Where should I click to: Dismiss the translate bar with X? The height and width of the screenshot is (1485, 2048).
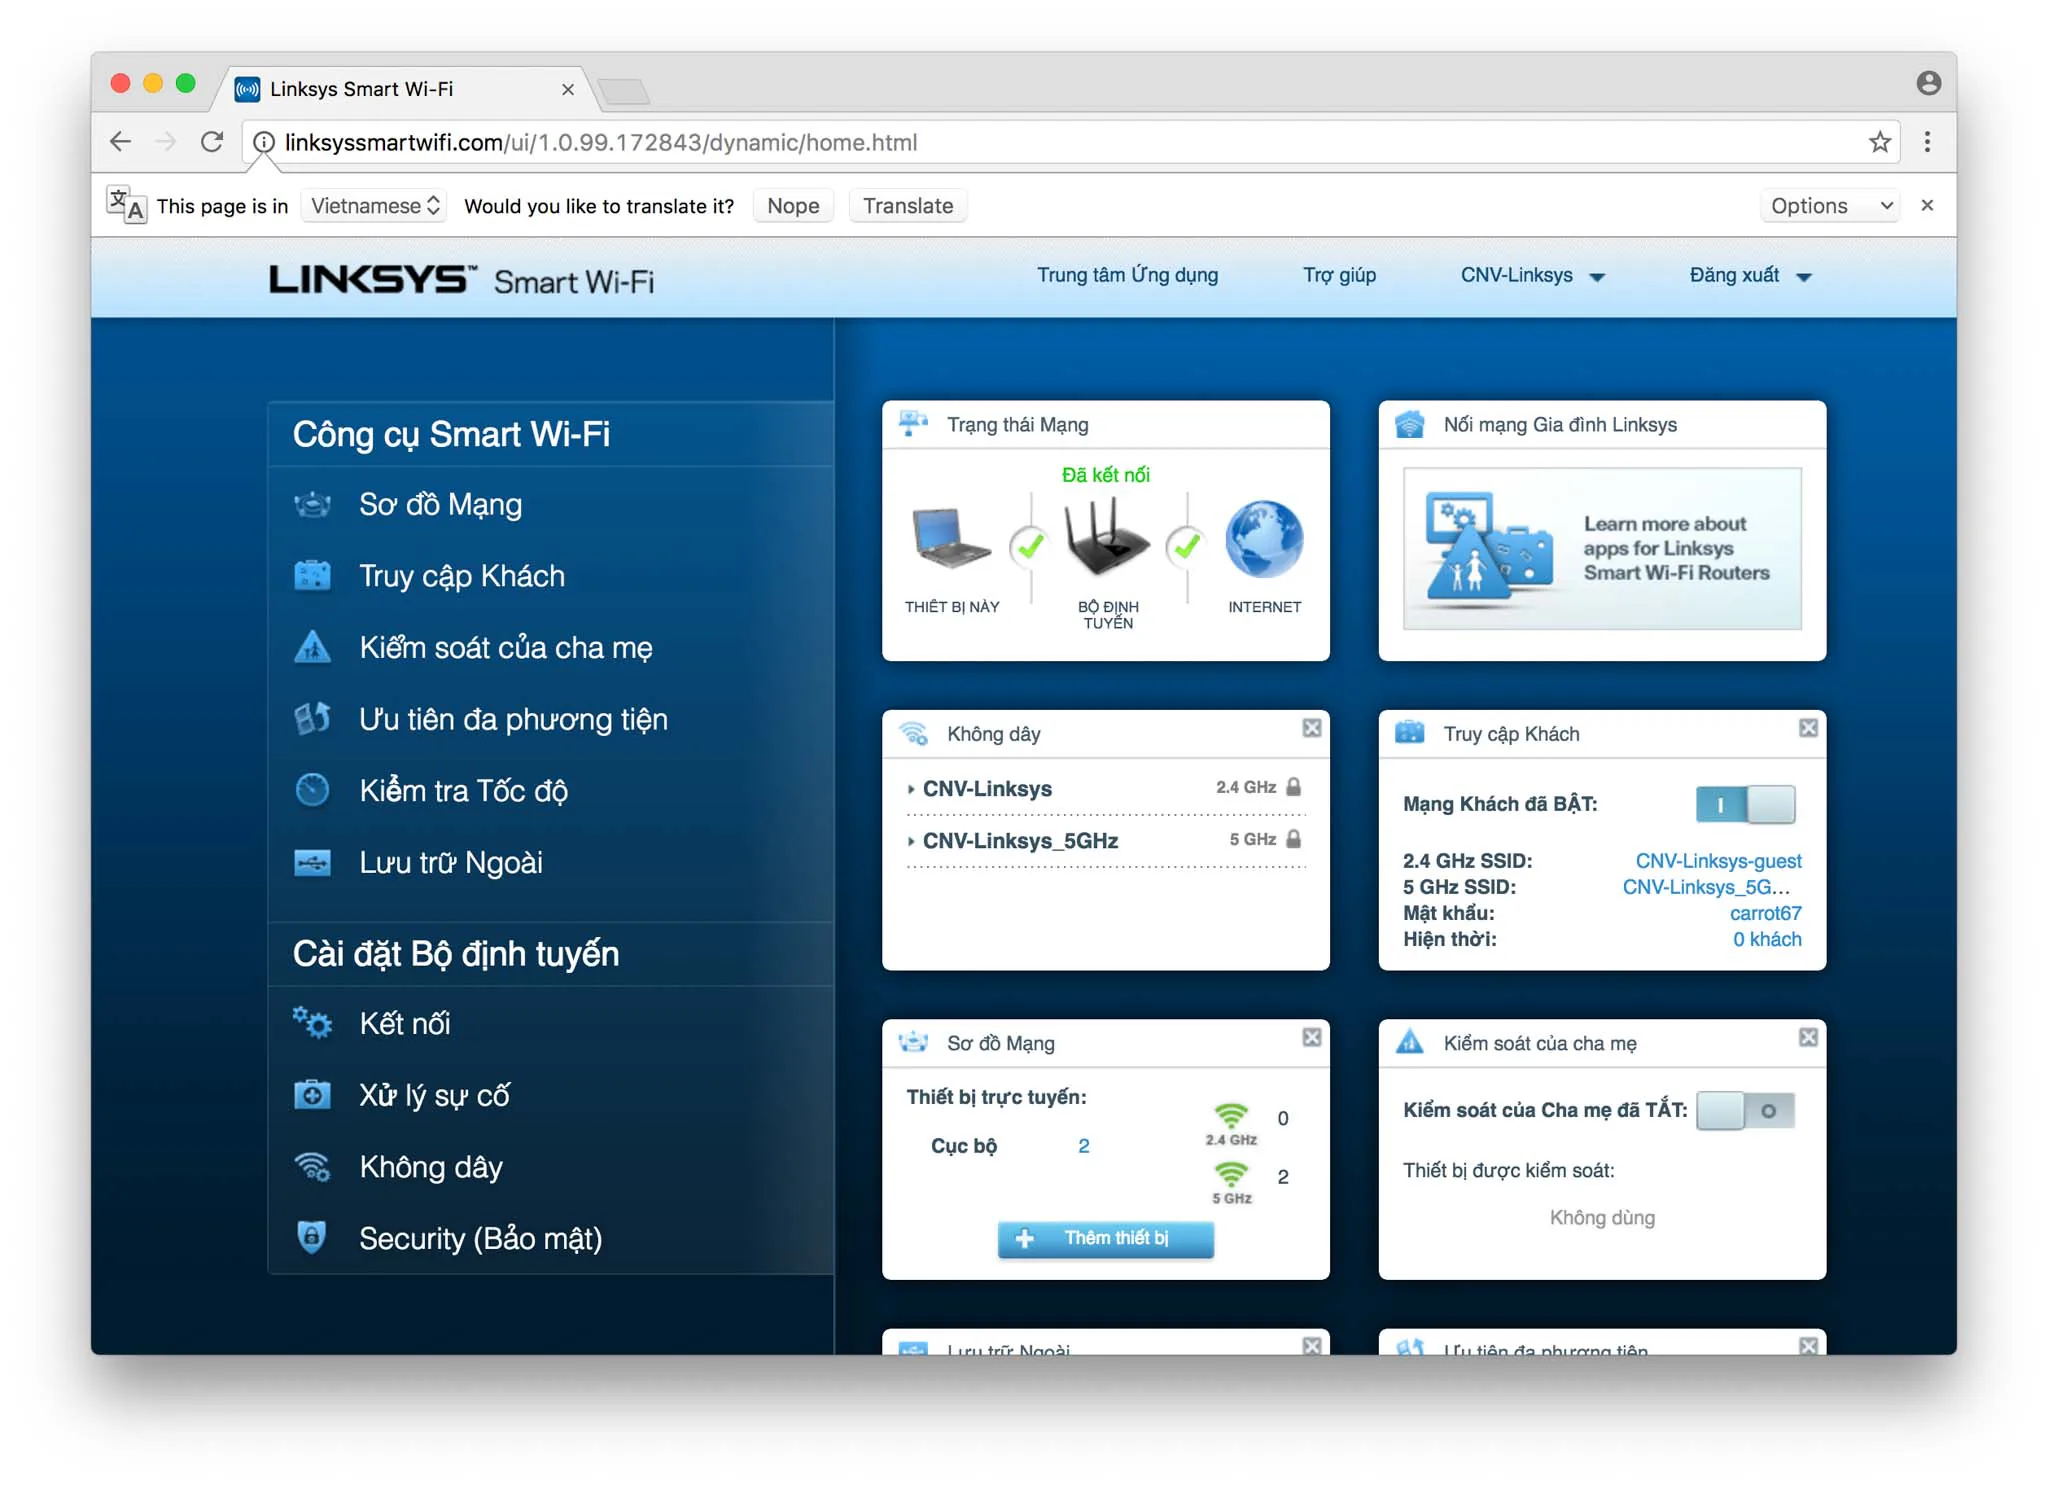(1927, 206)
